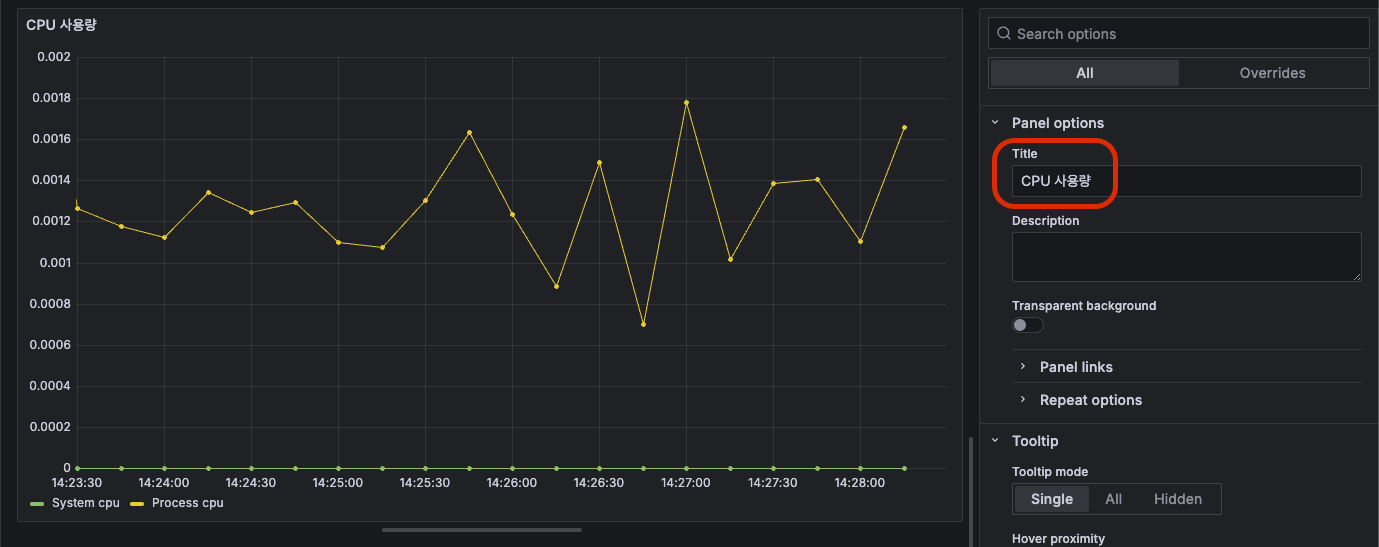Click the CPU 사용량 panel title
1379x547 pixels.
click(x=61, y=25)
